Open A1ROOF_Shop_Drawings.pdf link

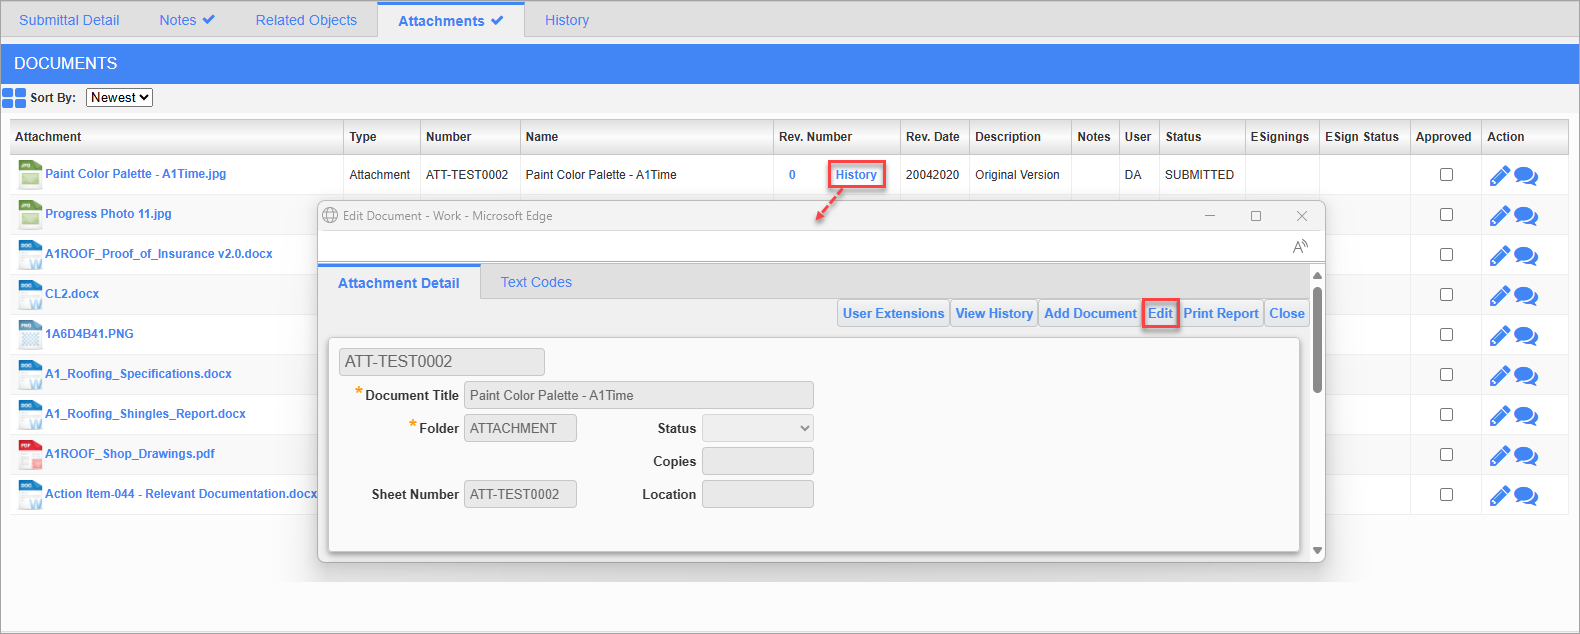pos(130,453)
